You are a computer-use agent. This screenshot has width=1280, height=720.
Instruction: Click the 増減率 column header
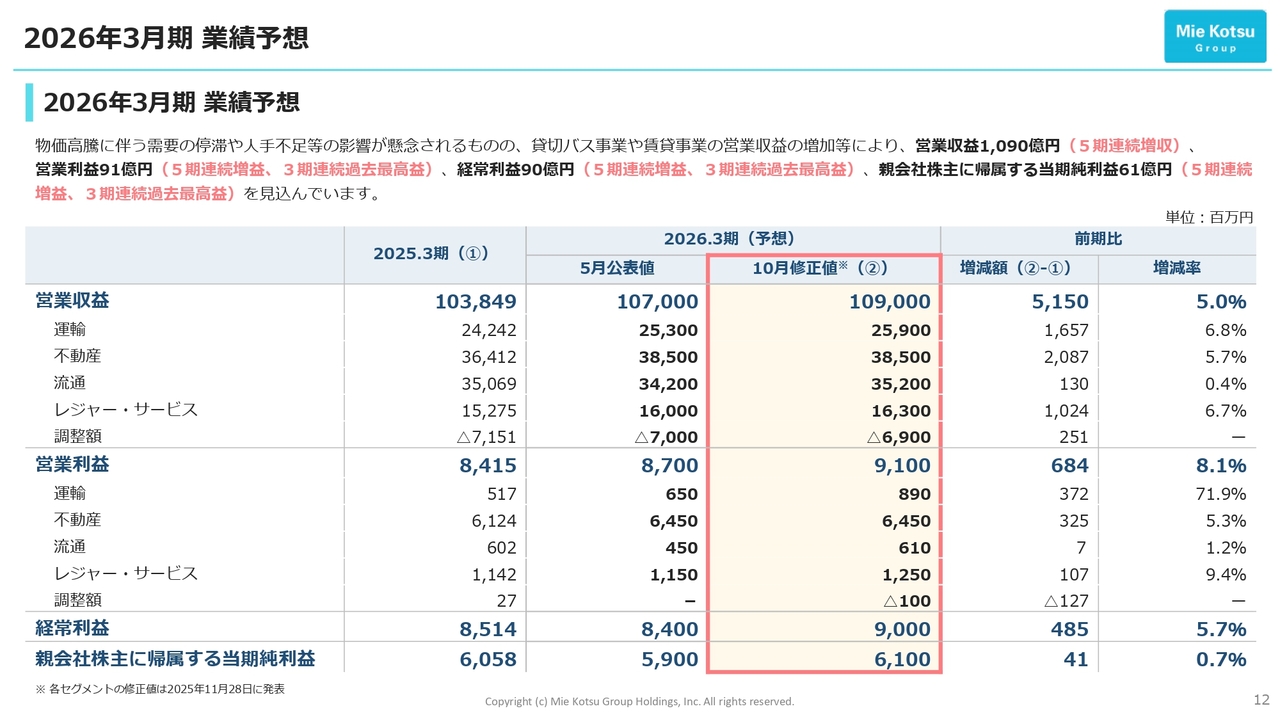1176,269
